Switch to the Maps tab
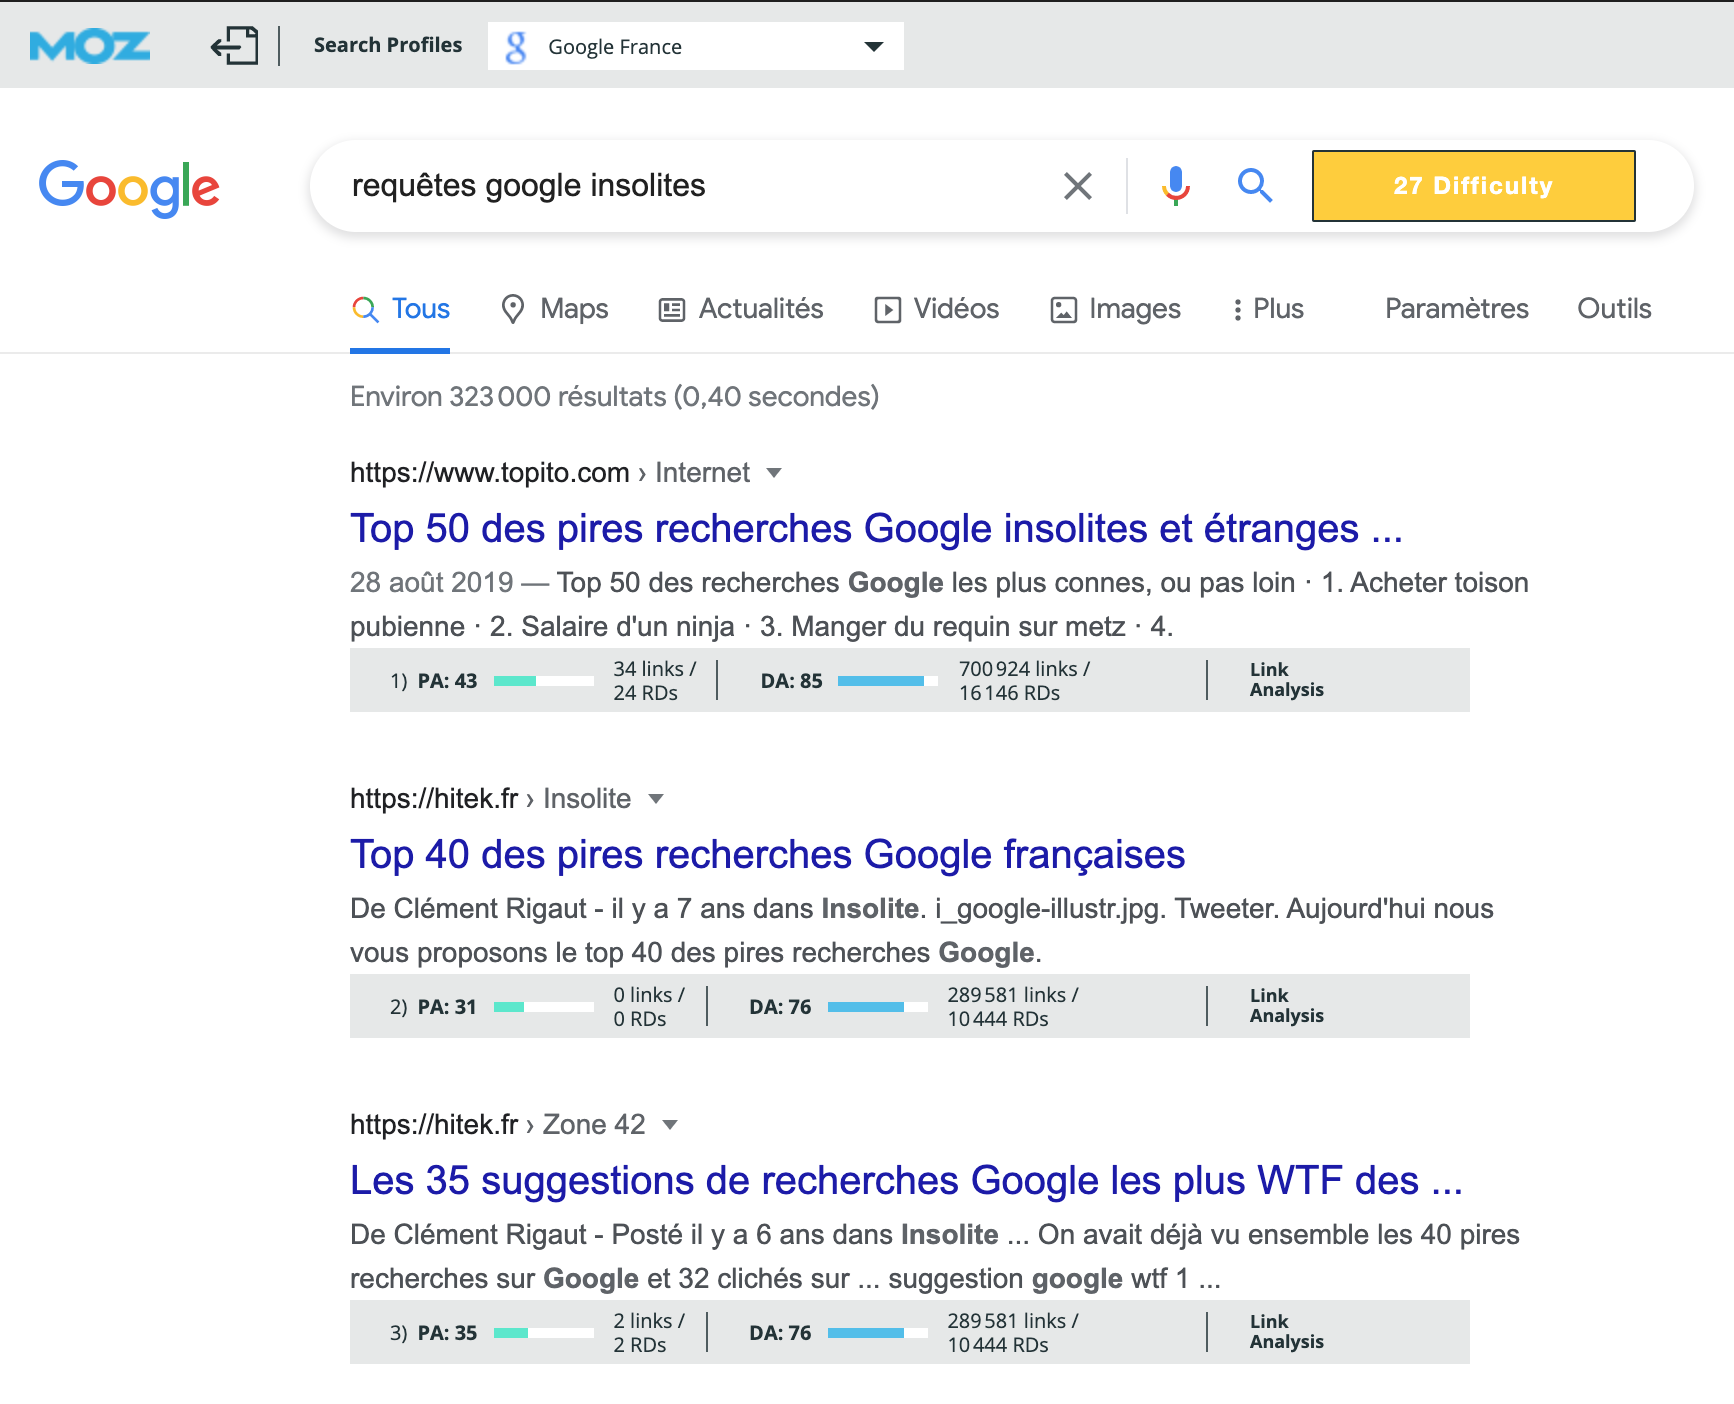The image size is (1734, 1404). (x=555, y=309)
